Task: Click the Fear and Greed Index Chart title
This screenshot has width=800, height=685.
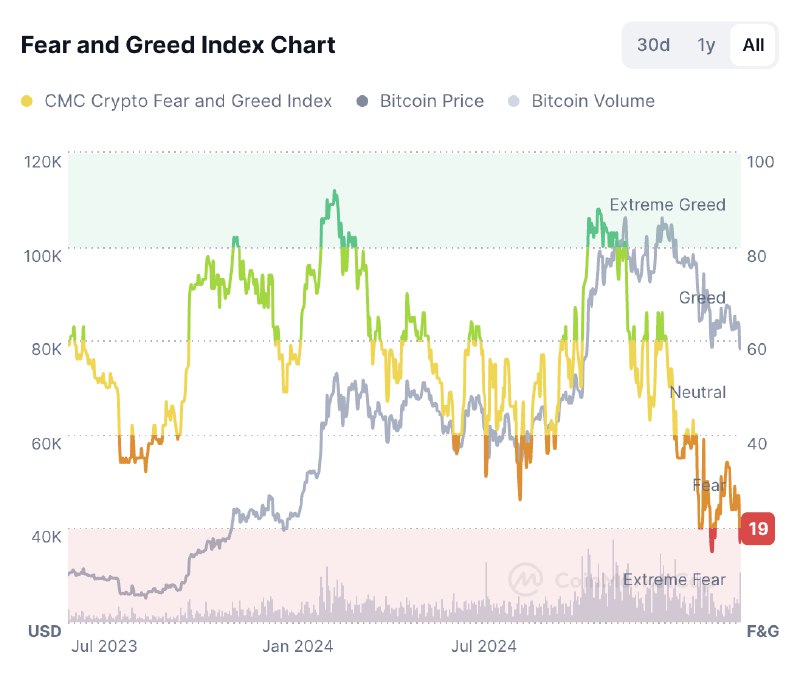Action: (x=178, y=45)
